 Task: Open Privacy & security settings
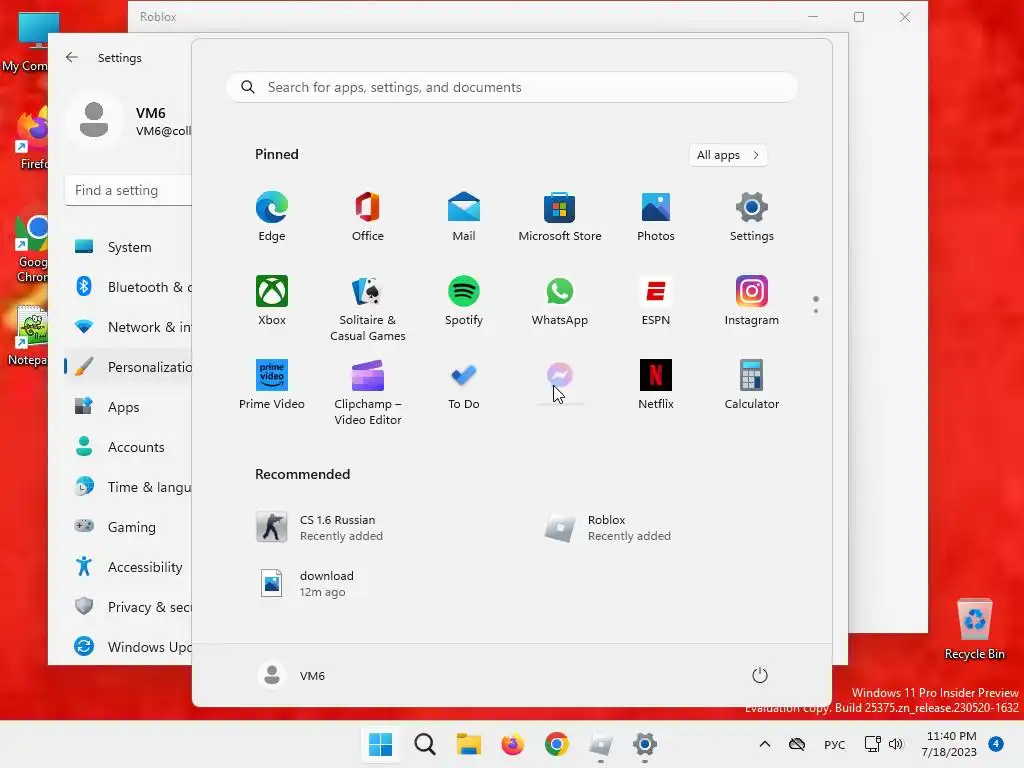[x=128, y=607]
